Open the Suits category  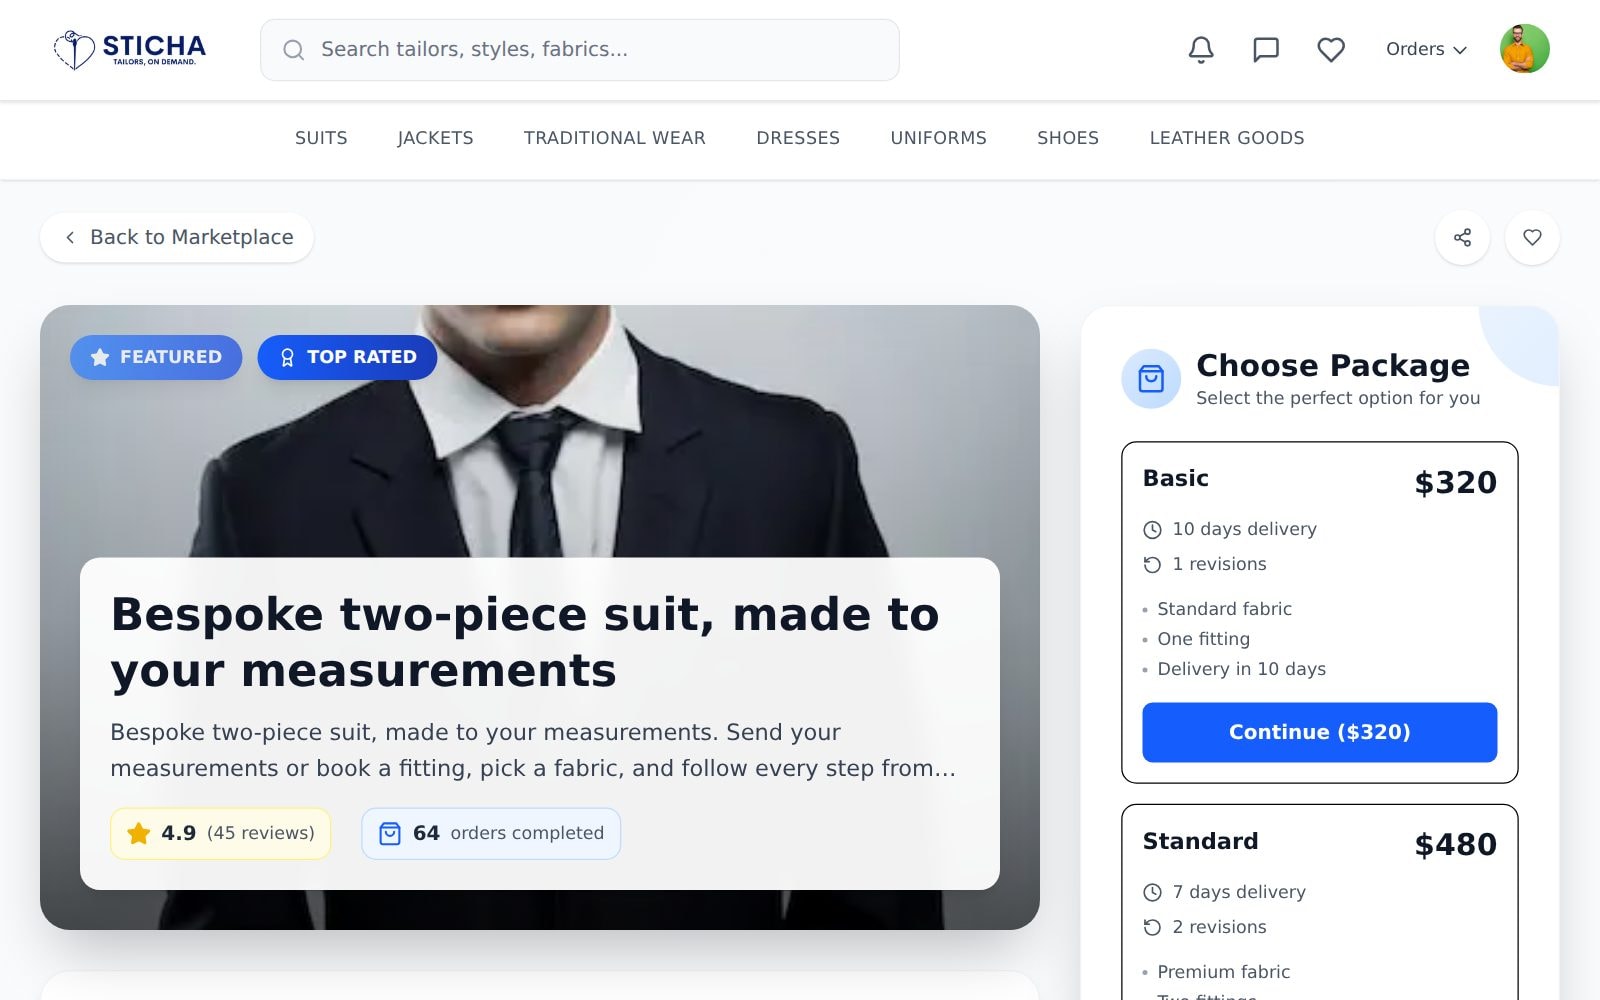(321, 138)
